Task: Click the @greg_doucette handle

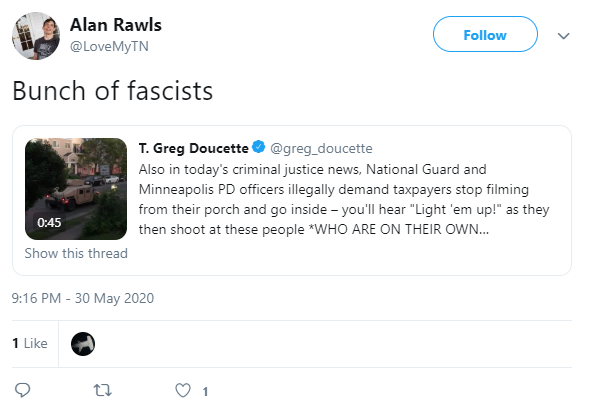Action: 321,149
